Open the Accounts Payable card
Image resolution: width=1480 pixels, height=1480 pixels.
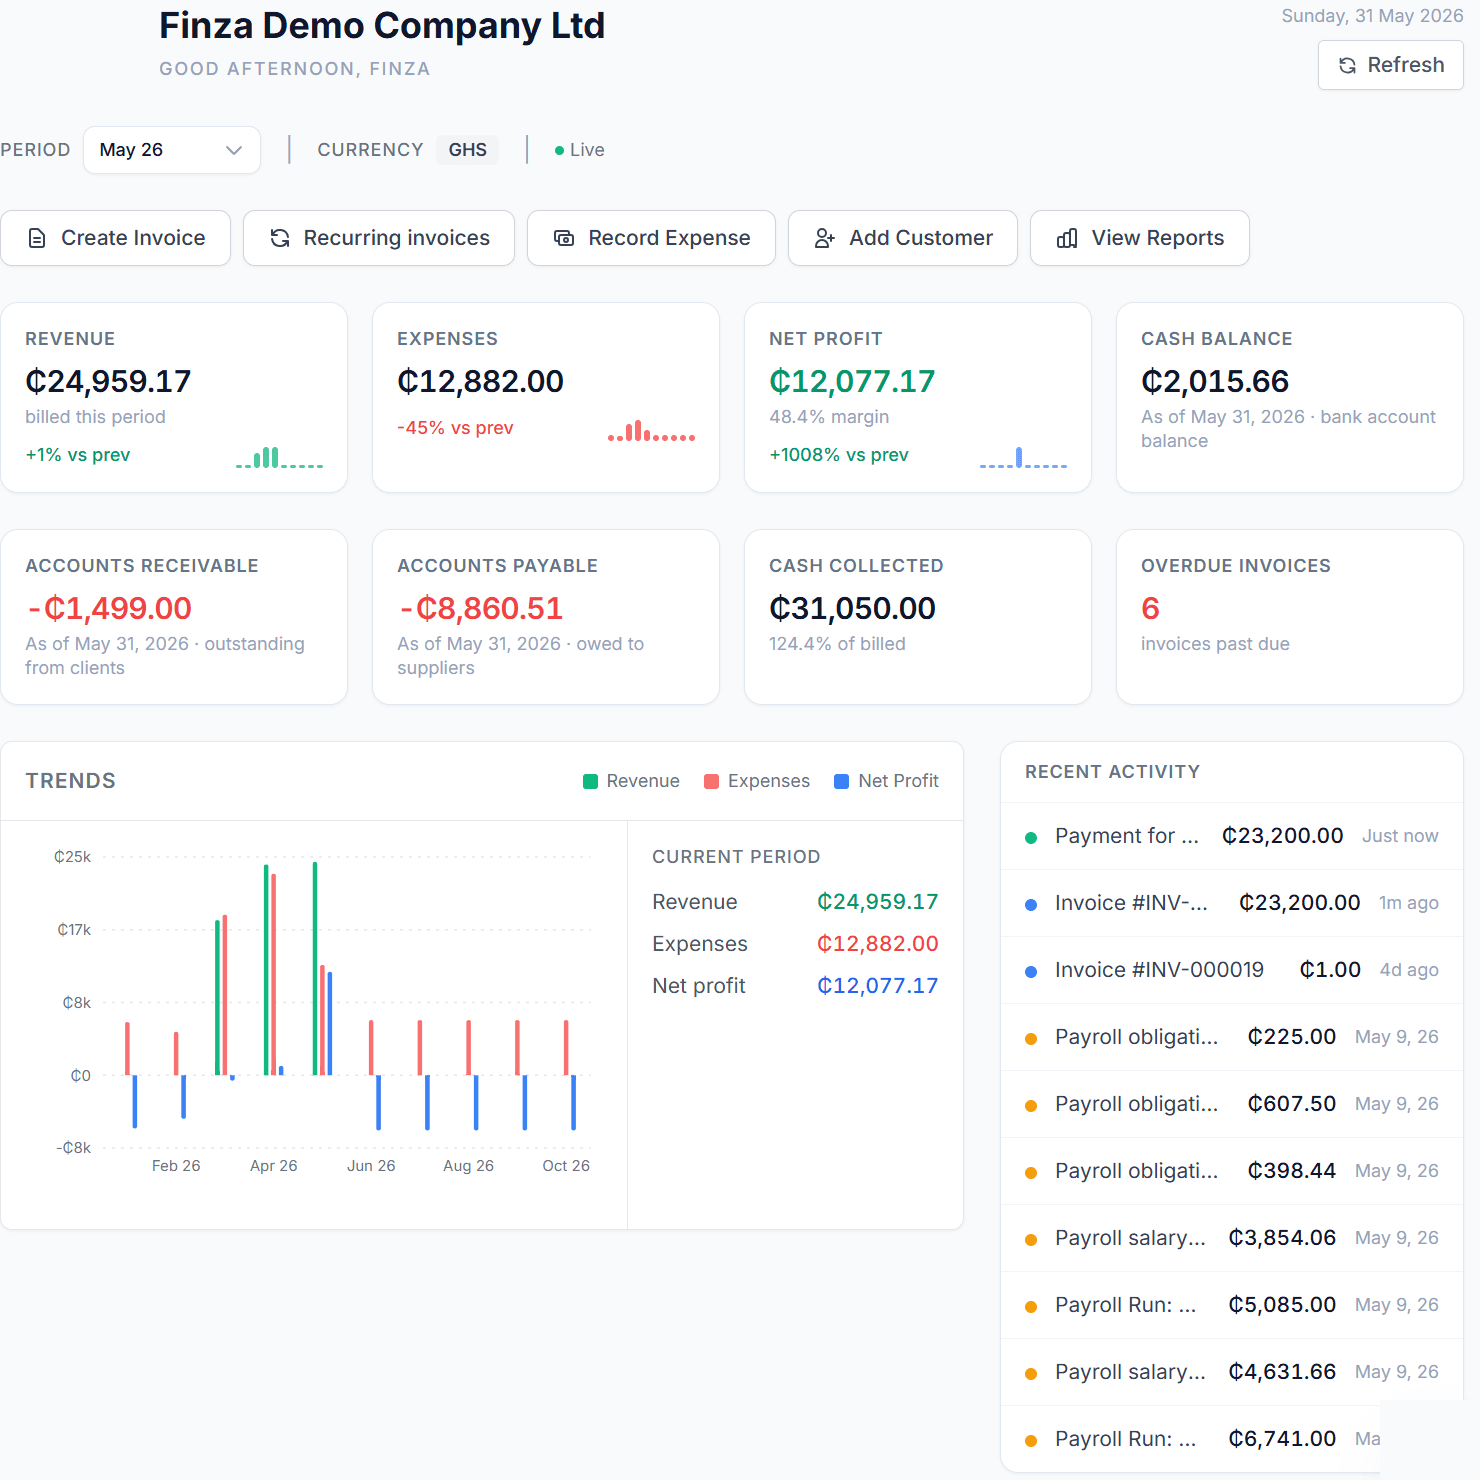point(546,617)
